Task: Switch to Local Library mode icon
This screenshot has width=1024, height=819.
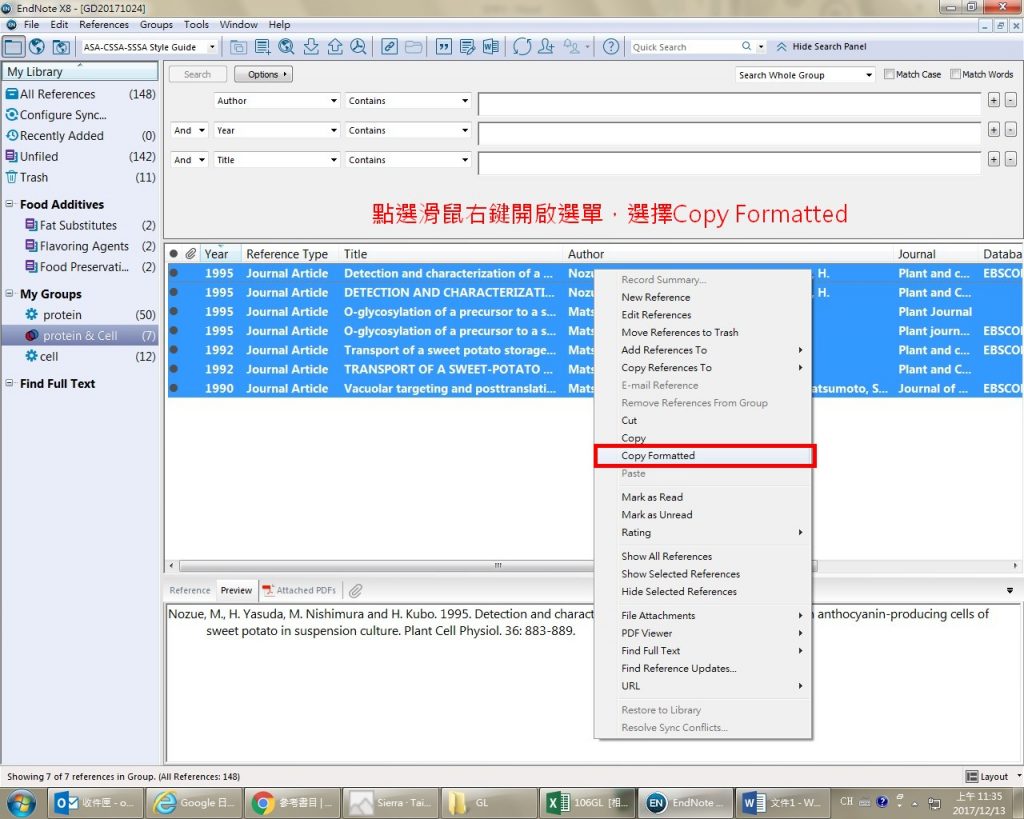Action: [x=13, y=46]
